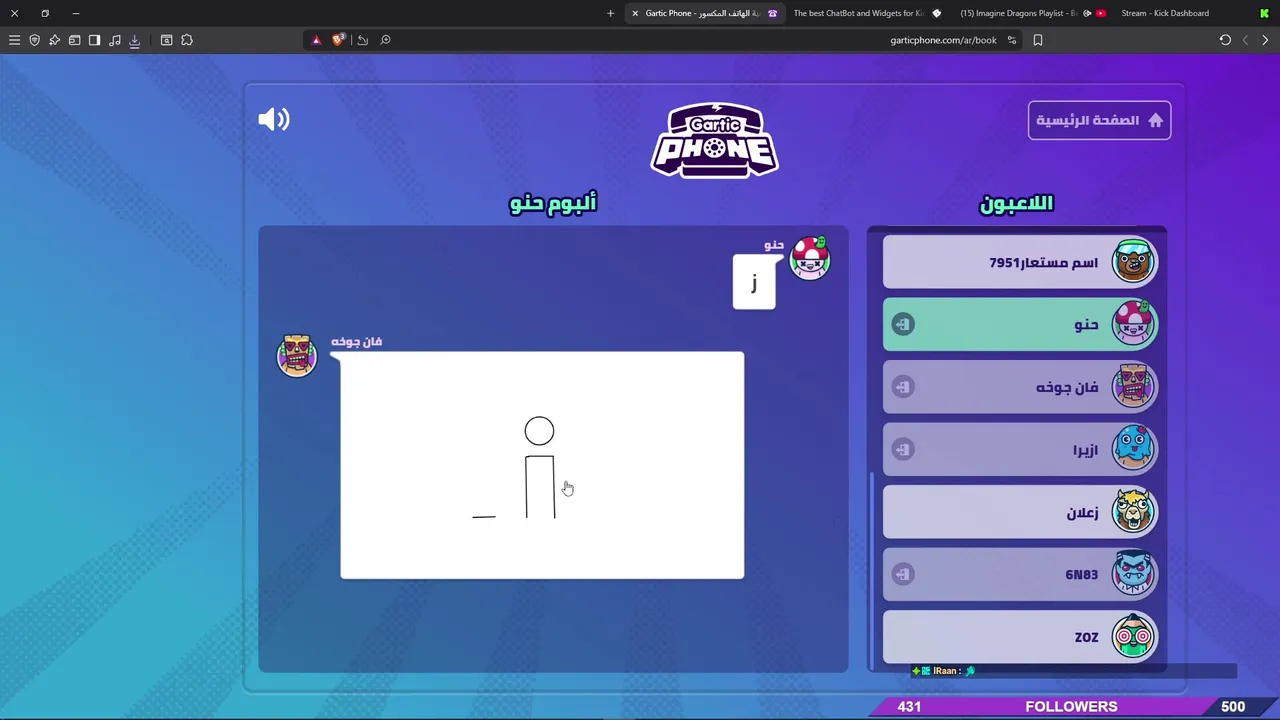Click the اللاعبون players heading
1280x720 pixels.
pos(1016,204)
